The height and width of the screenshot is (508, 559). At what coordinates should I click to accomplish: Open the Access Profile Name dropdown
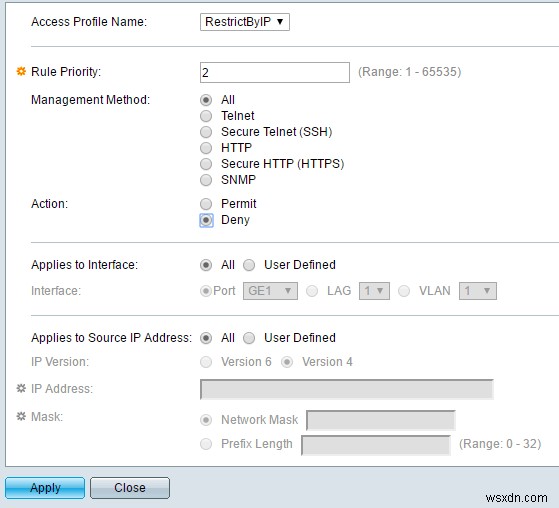coord(245,22)
